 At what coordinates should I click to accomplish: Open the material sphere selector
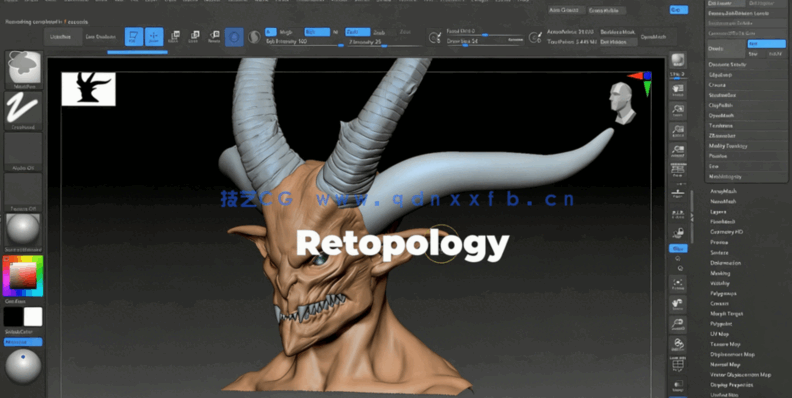coord(23,232)
